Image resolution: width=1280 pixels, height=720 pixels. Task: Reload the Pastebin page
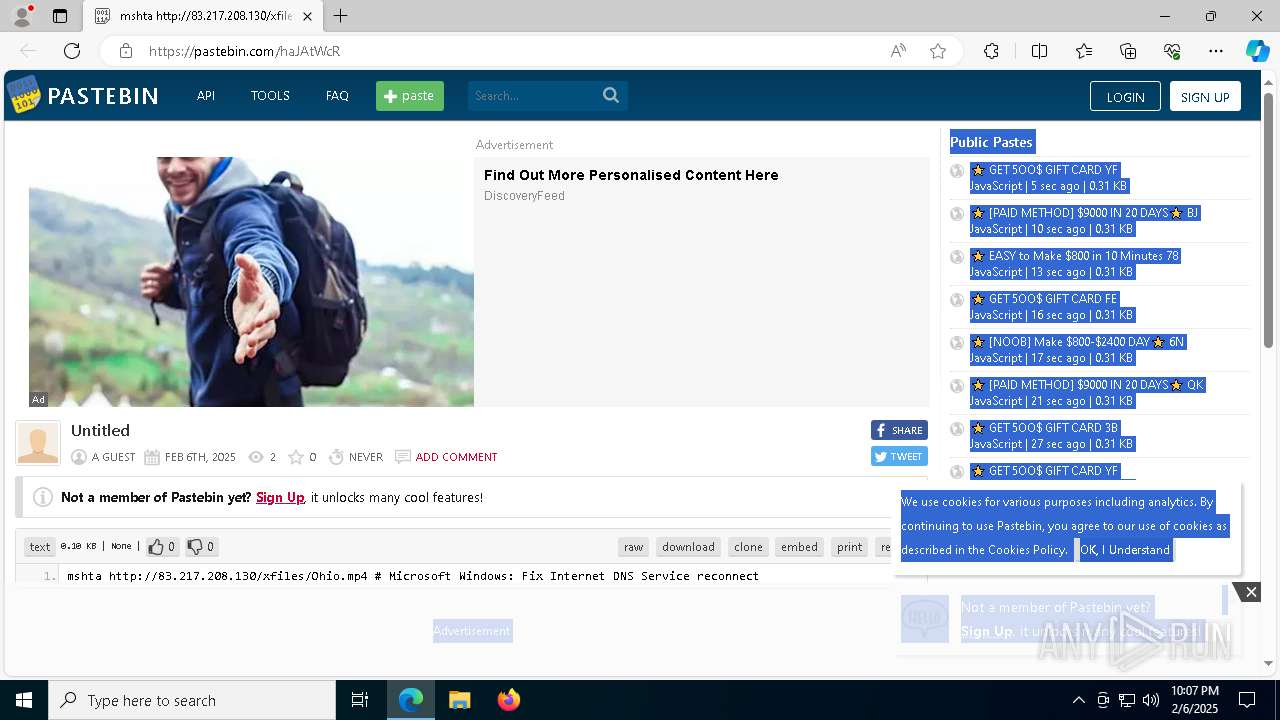(x=72, y=51)
